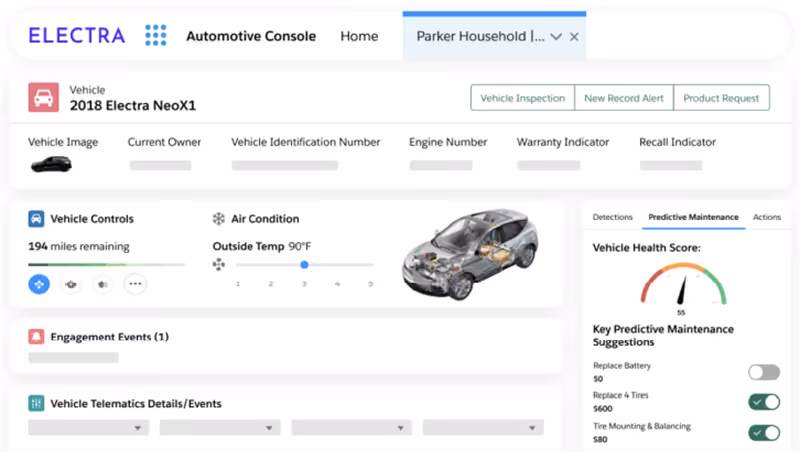Image resolution: width=800 pixels, height=452 pixels.
Task: Click the Vehicle Inspection button
Action: coord(522,98)
